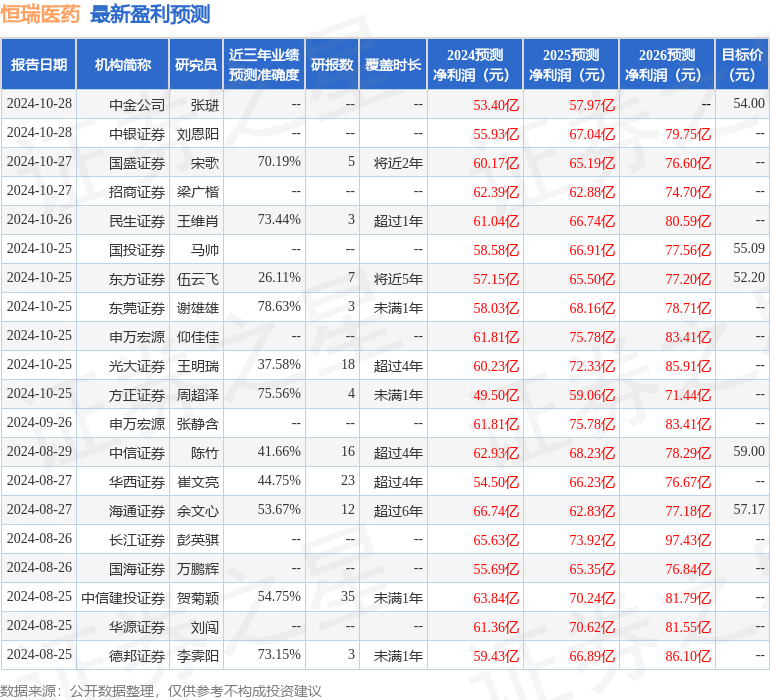Viewport: 770px width, 700px height.
Task: Click target price 55.09
Action: [749, 248]
